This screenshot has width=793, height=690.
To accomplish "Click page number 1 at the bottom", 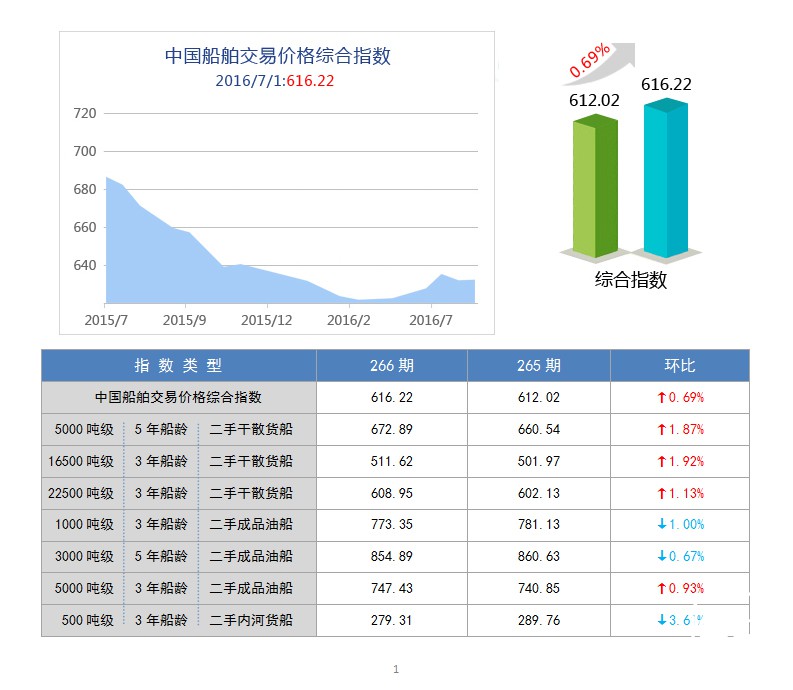I will point(396,669).
